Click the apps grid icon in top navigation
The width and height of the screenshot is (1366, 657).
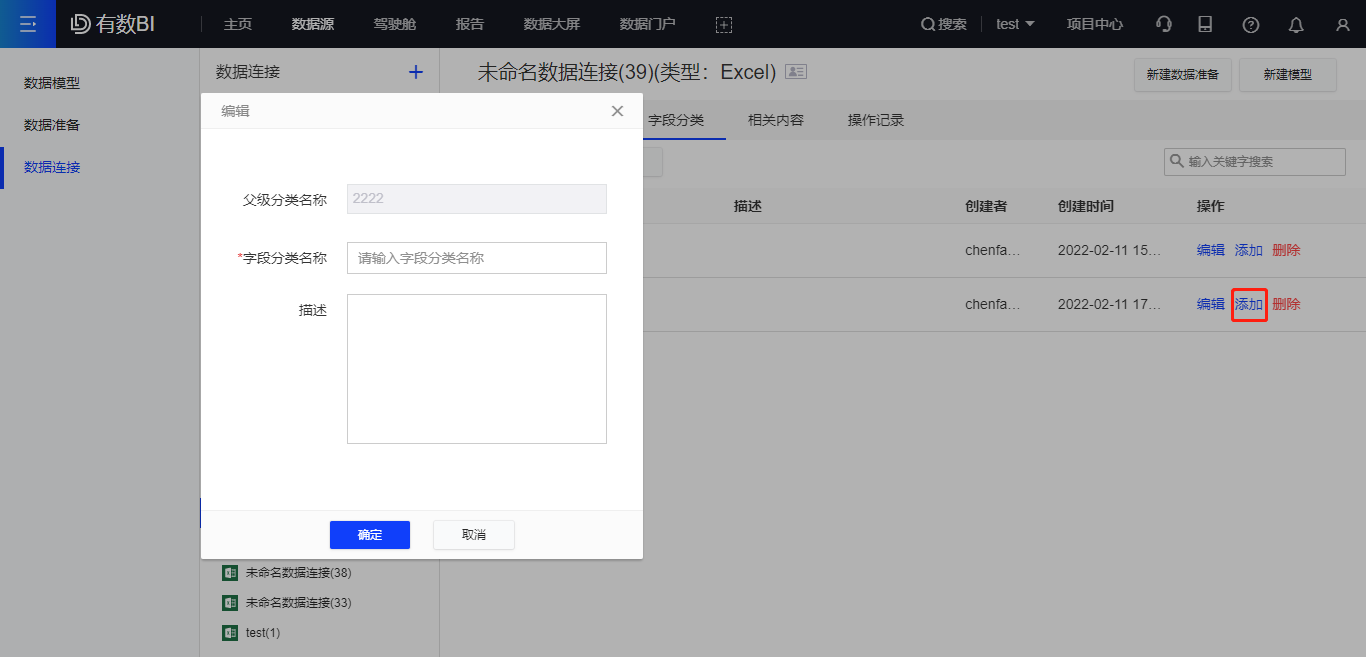[723, 24]
